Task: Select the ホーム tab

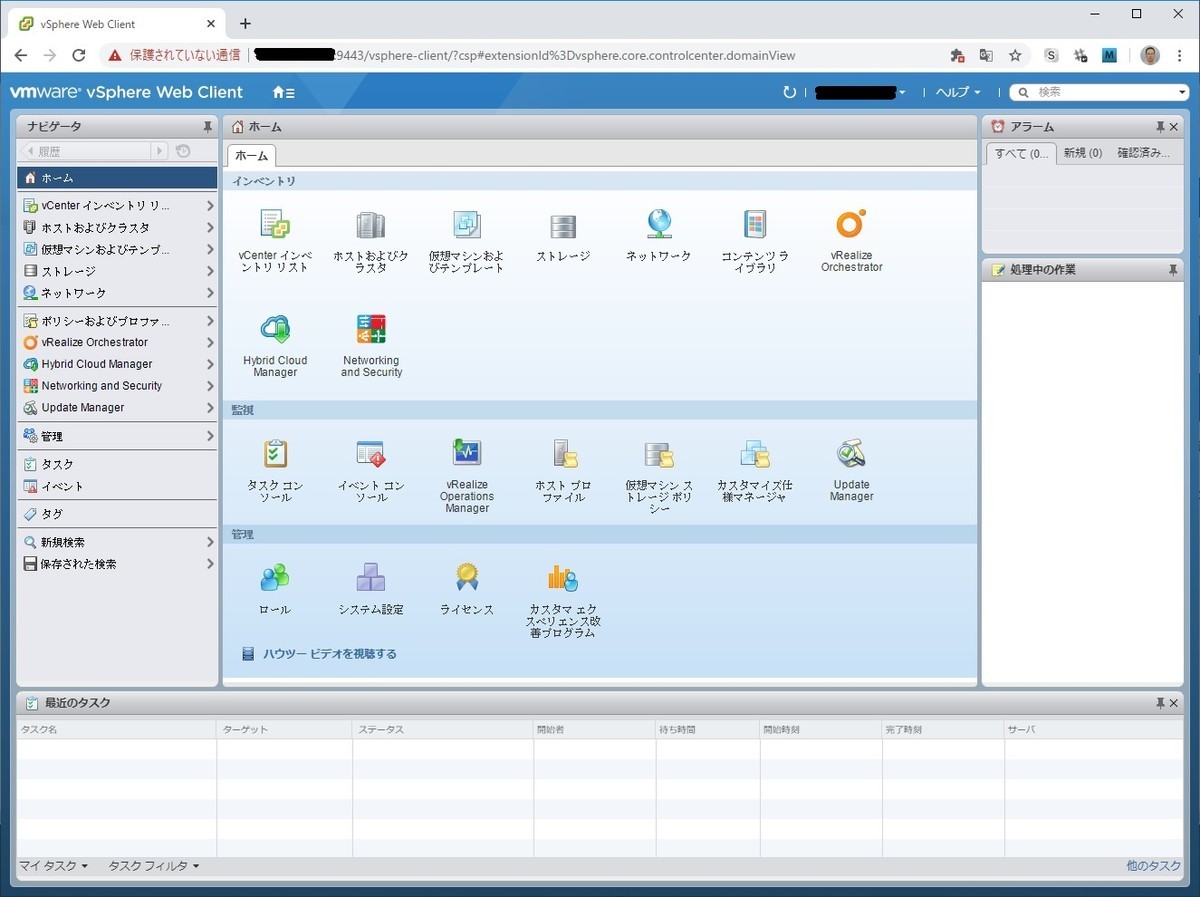Action: pos(251,156)
